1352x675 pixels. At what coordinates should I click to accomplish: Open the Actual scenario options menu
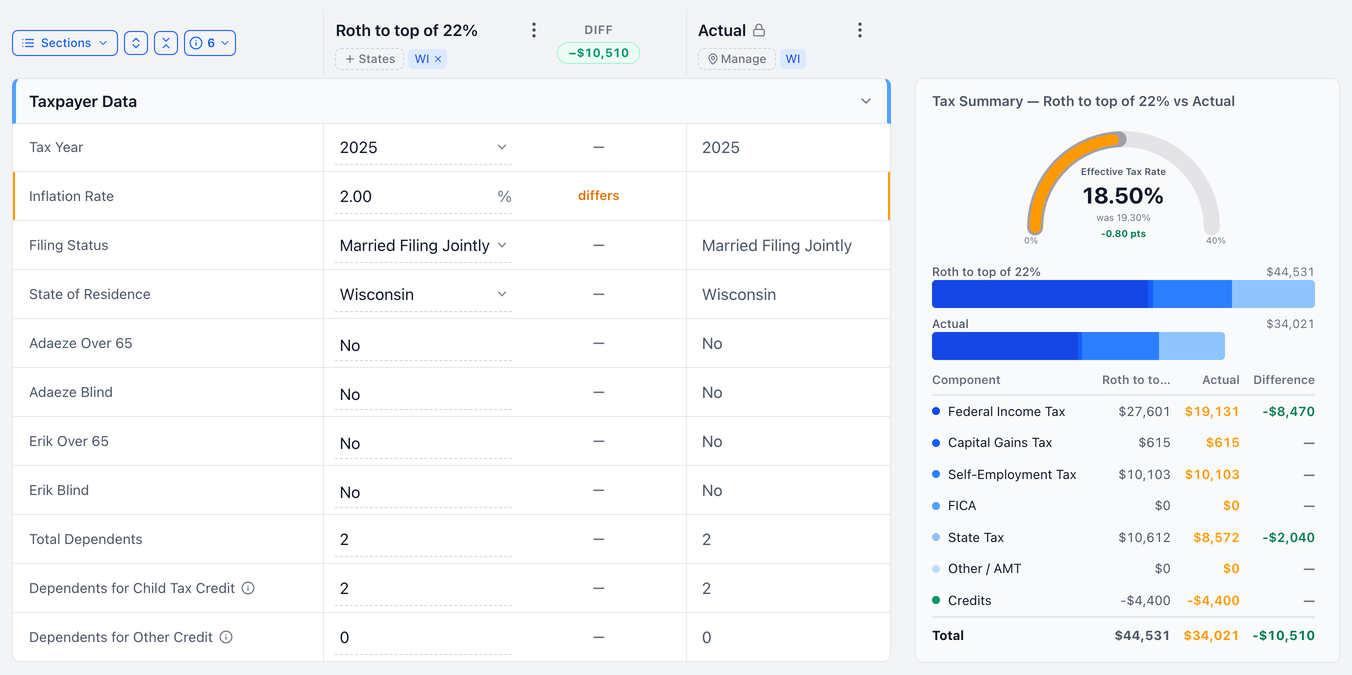[x=860, y=31]
